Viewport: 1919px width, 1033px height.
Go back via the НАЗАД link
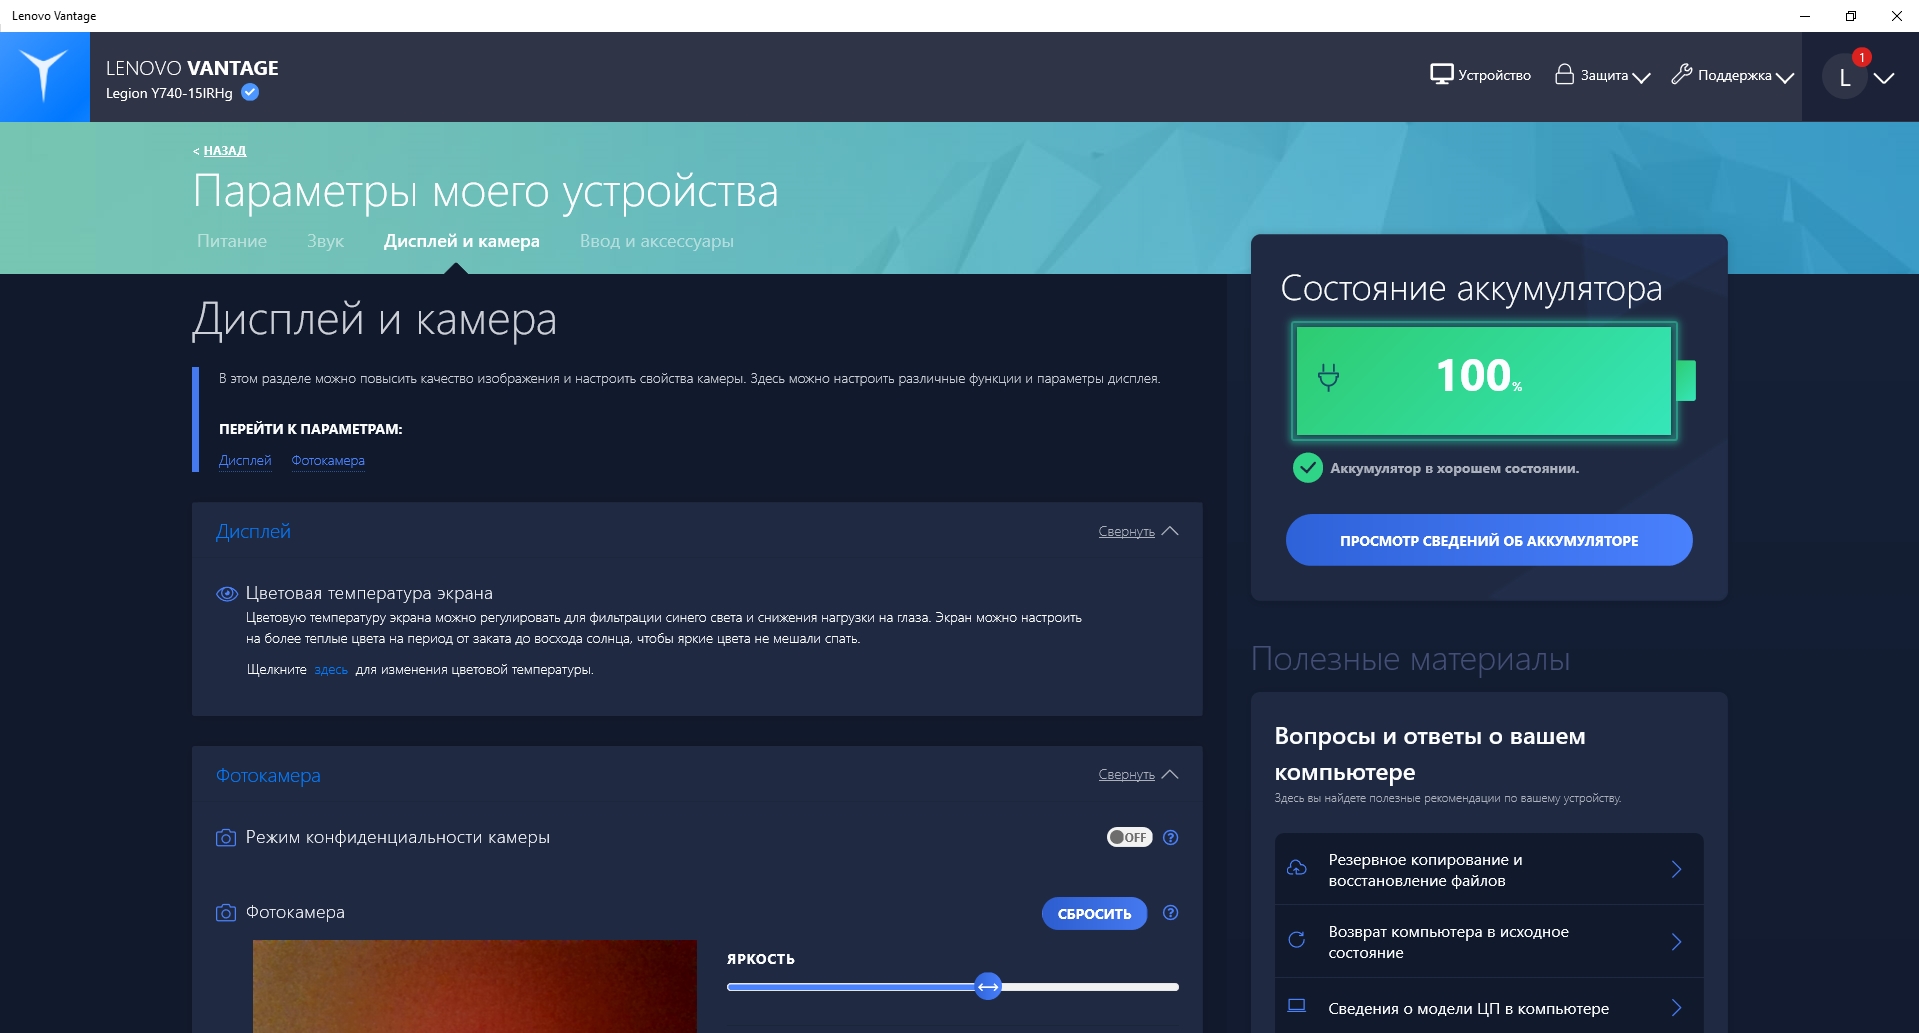pos(225,151)
